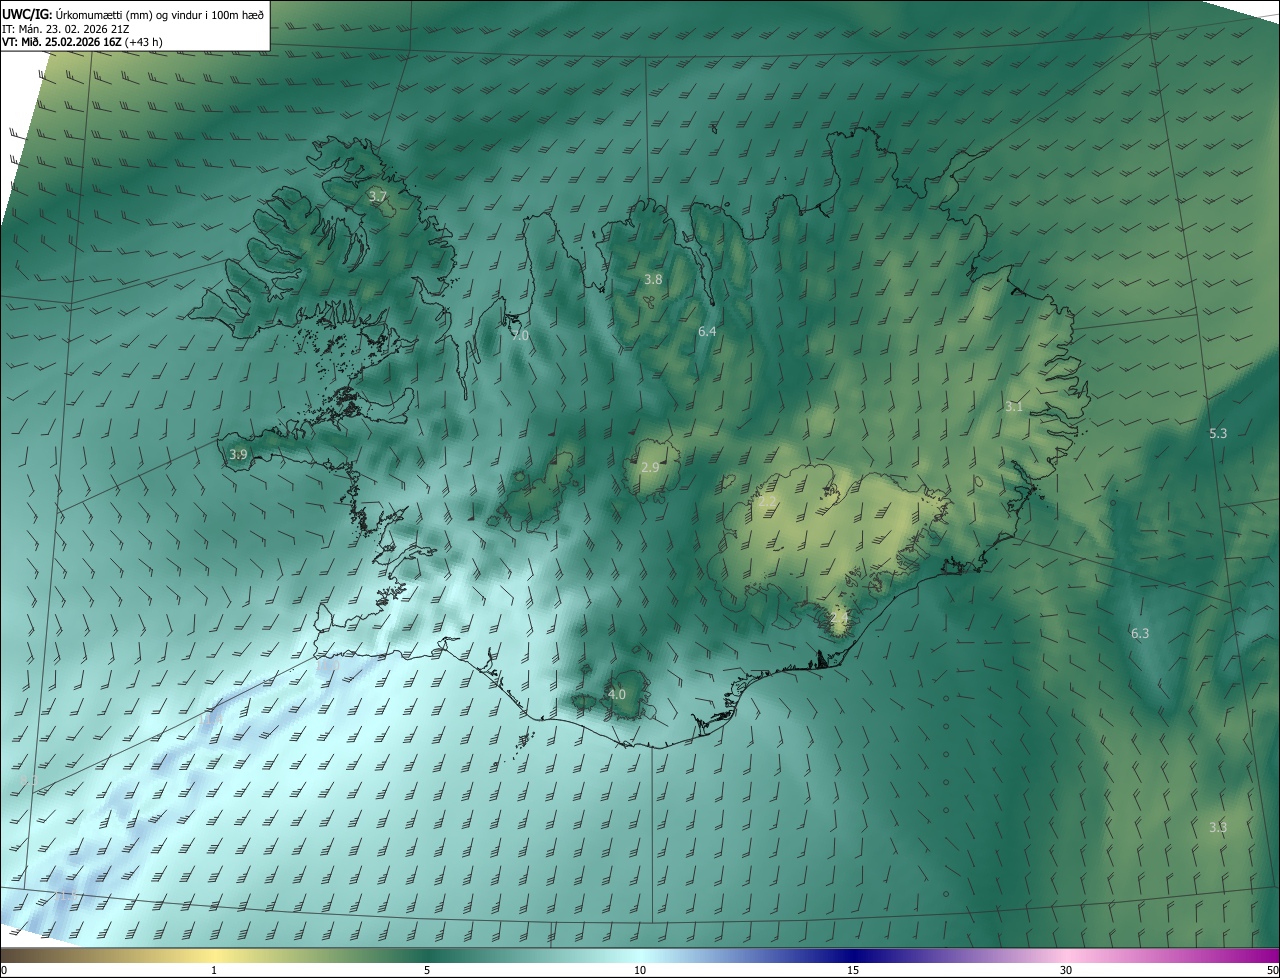This screenshot has height=978, width=1280.
Task: Pick the 6.4 value label on the map
Action: click(707, 331)
